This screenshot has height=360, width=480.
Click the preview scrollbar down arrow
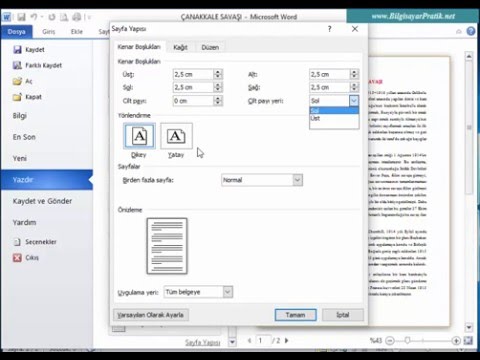point(469,328)
